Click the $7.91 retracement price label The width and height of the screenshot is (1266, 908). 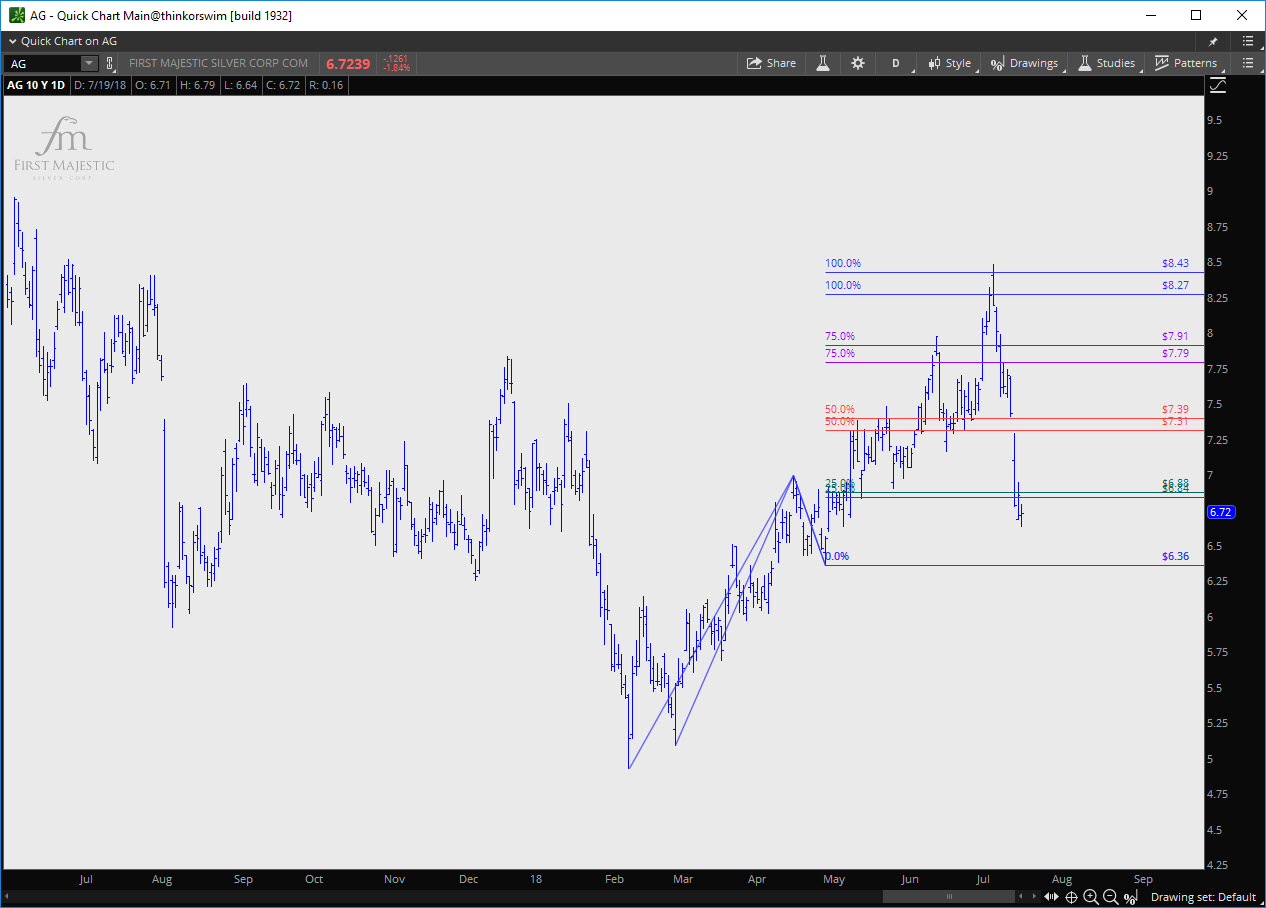[x=1175, y=336]
